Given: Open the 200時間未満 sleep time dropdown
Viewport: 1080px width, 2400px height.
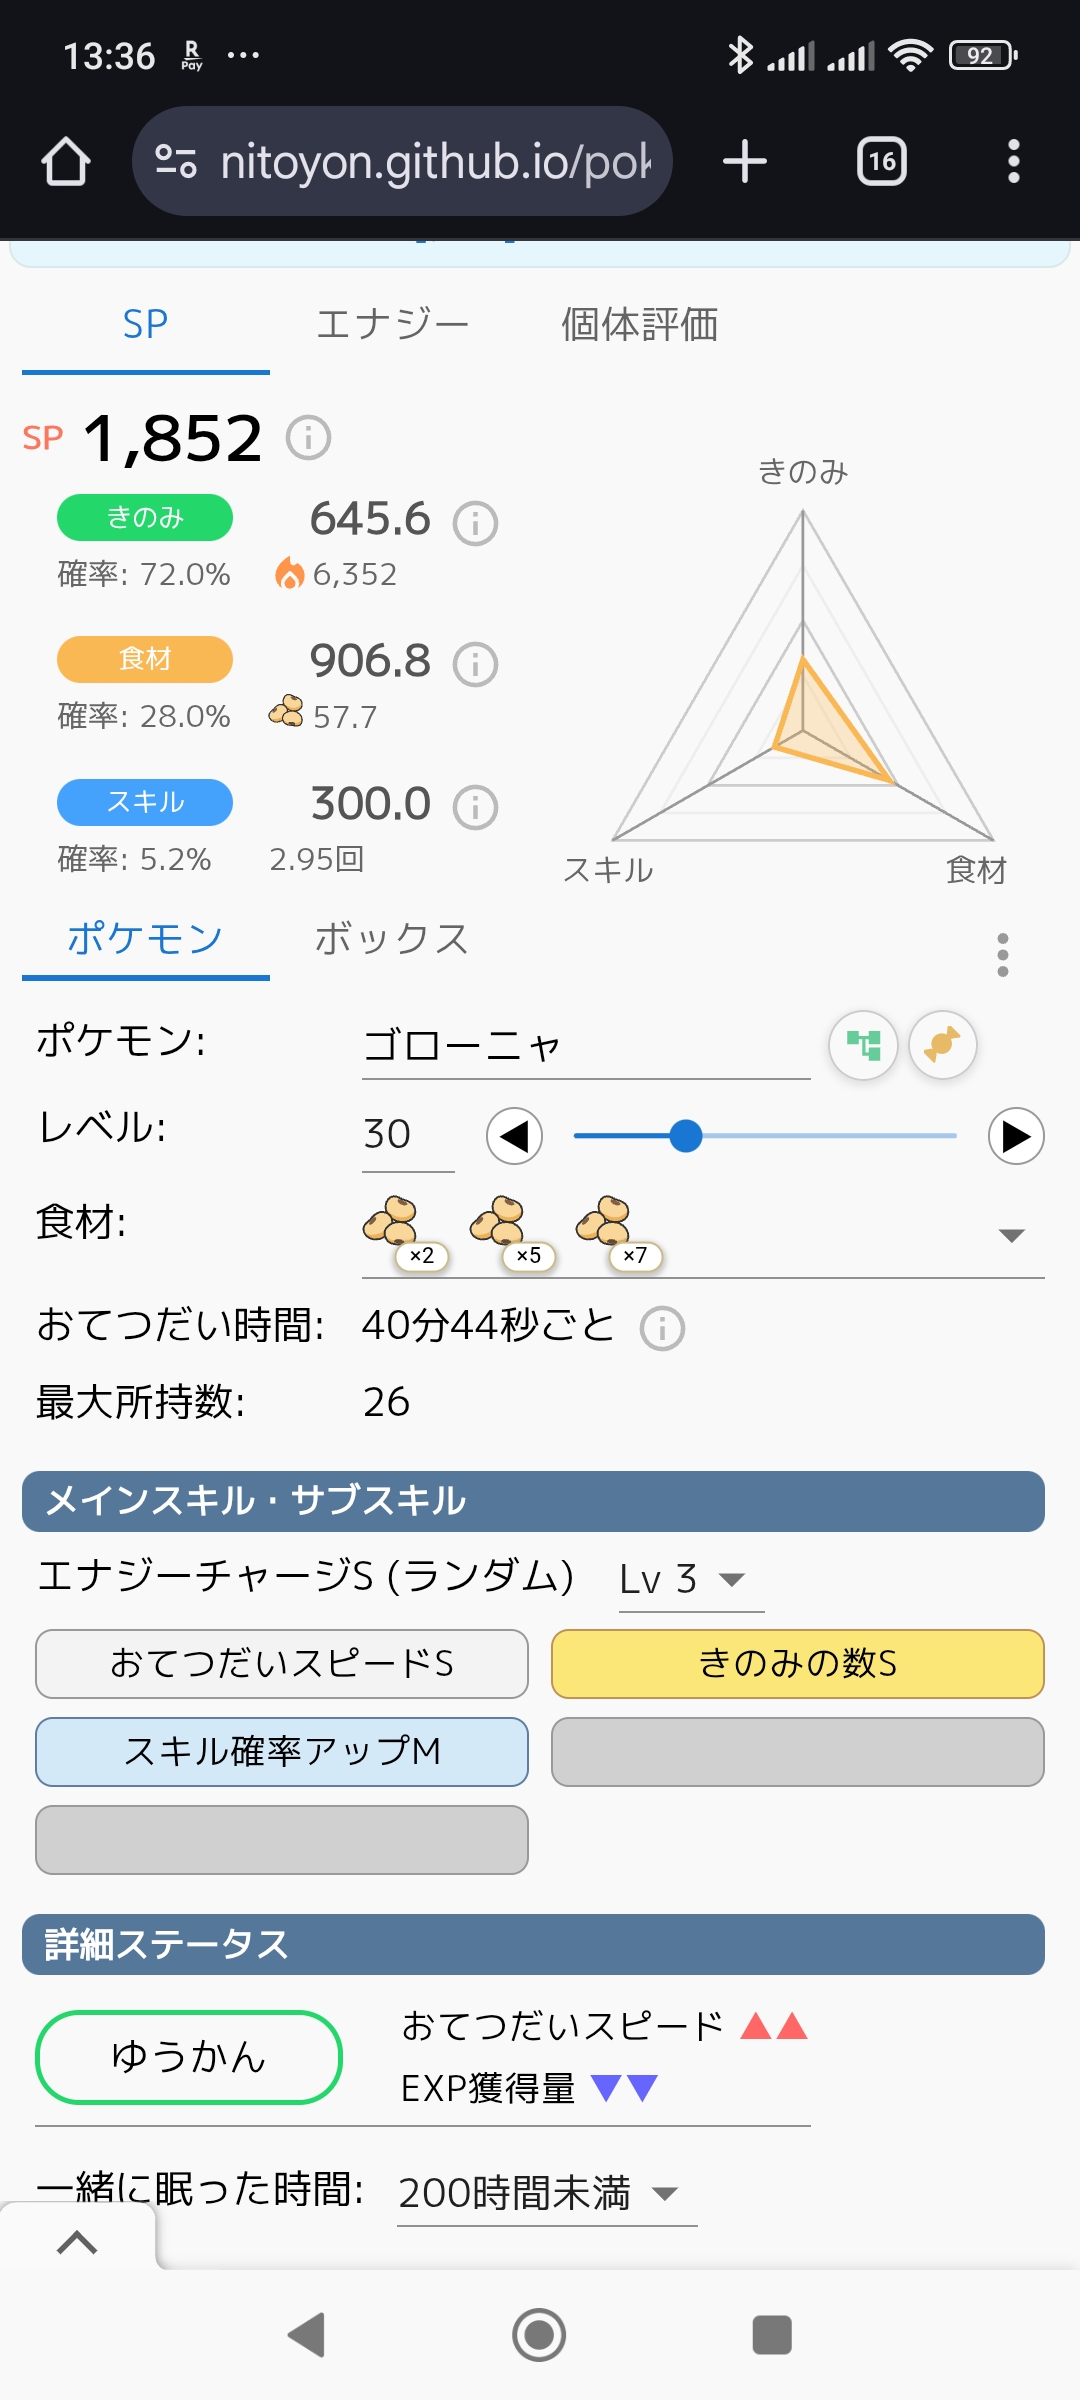Looking at the screenshot, I should (546, 2194).
